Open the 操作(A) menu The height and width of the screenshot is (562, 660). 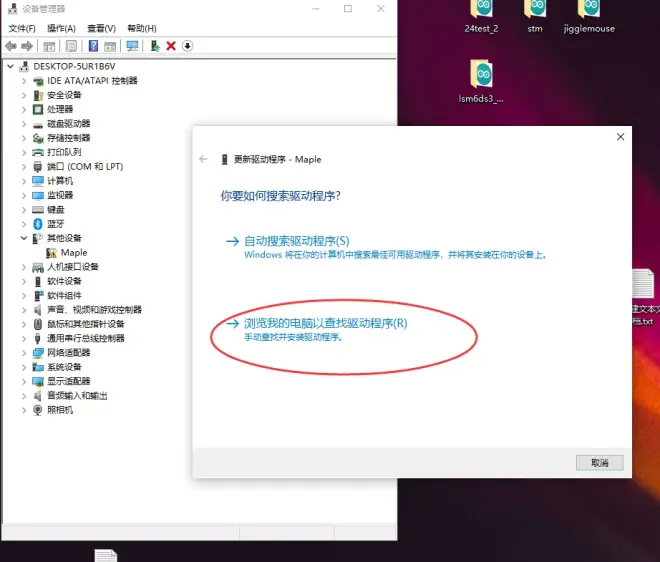point(61,28)
